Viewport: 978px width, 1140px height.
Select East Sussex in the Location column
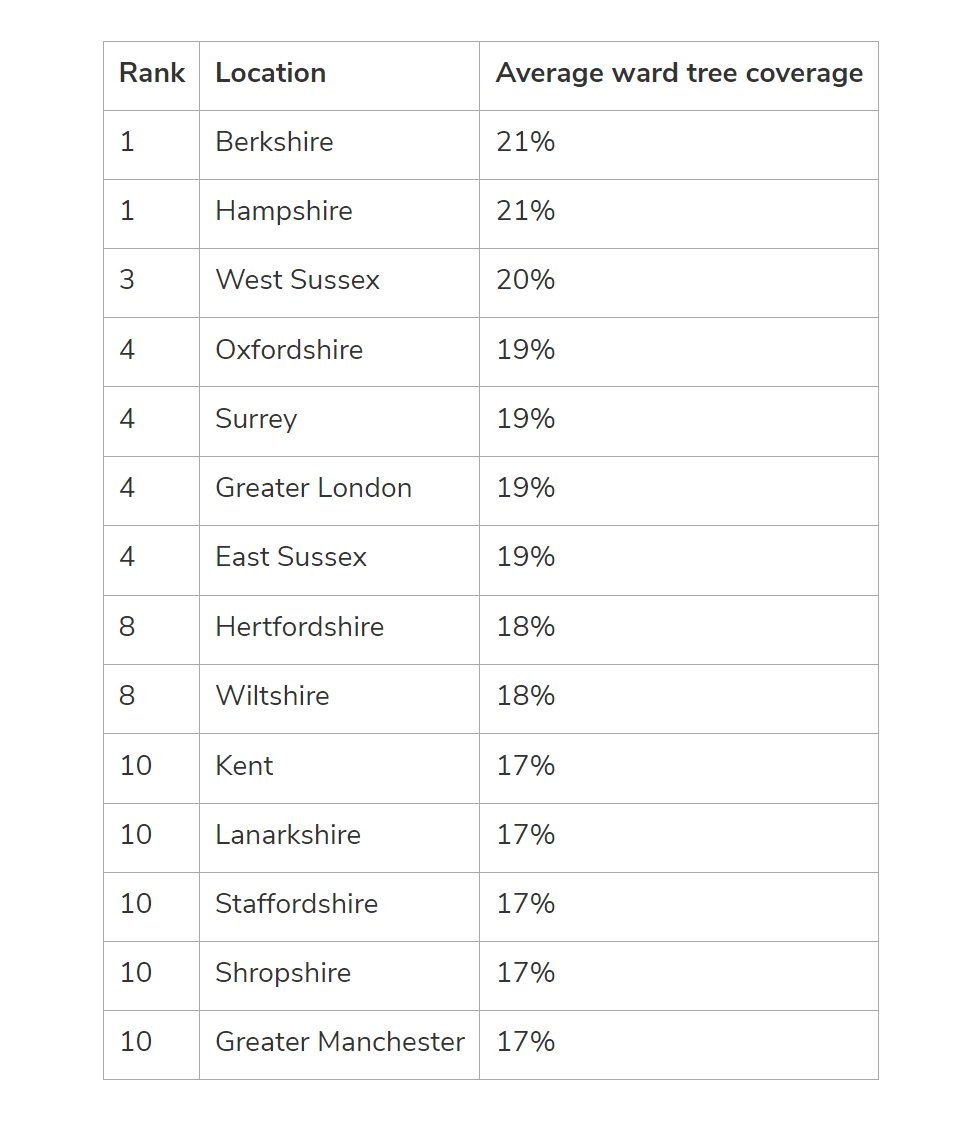tap(291, 557)
